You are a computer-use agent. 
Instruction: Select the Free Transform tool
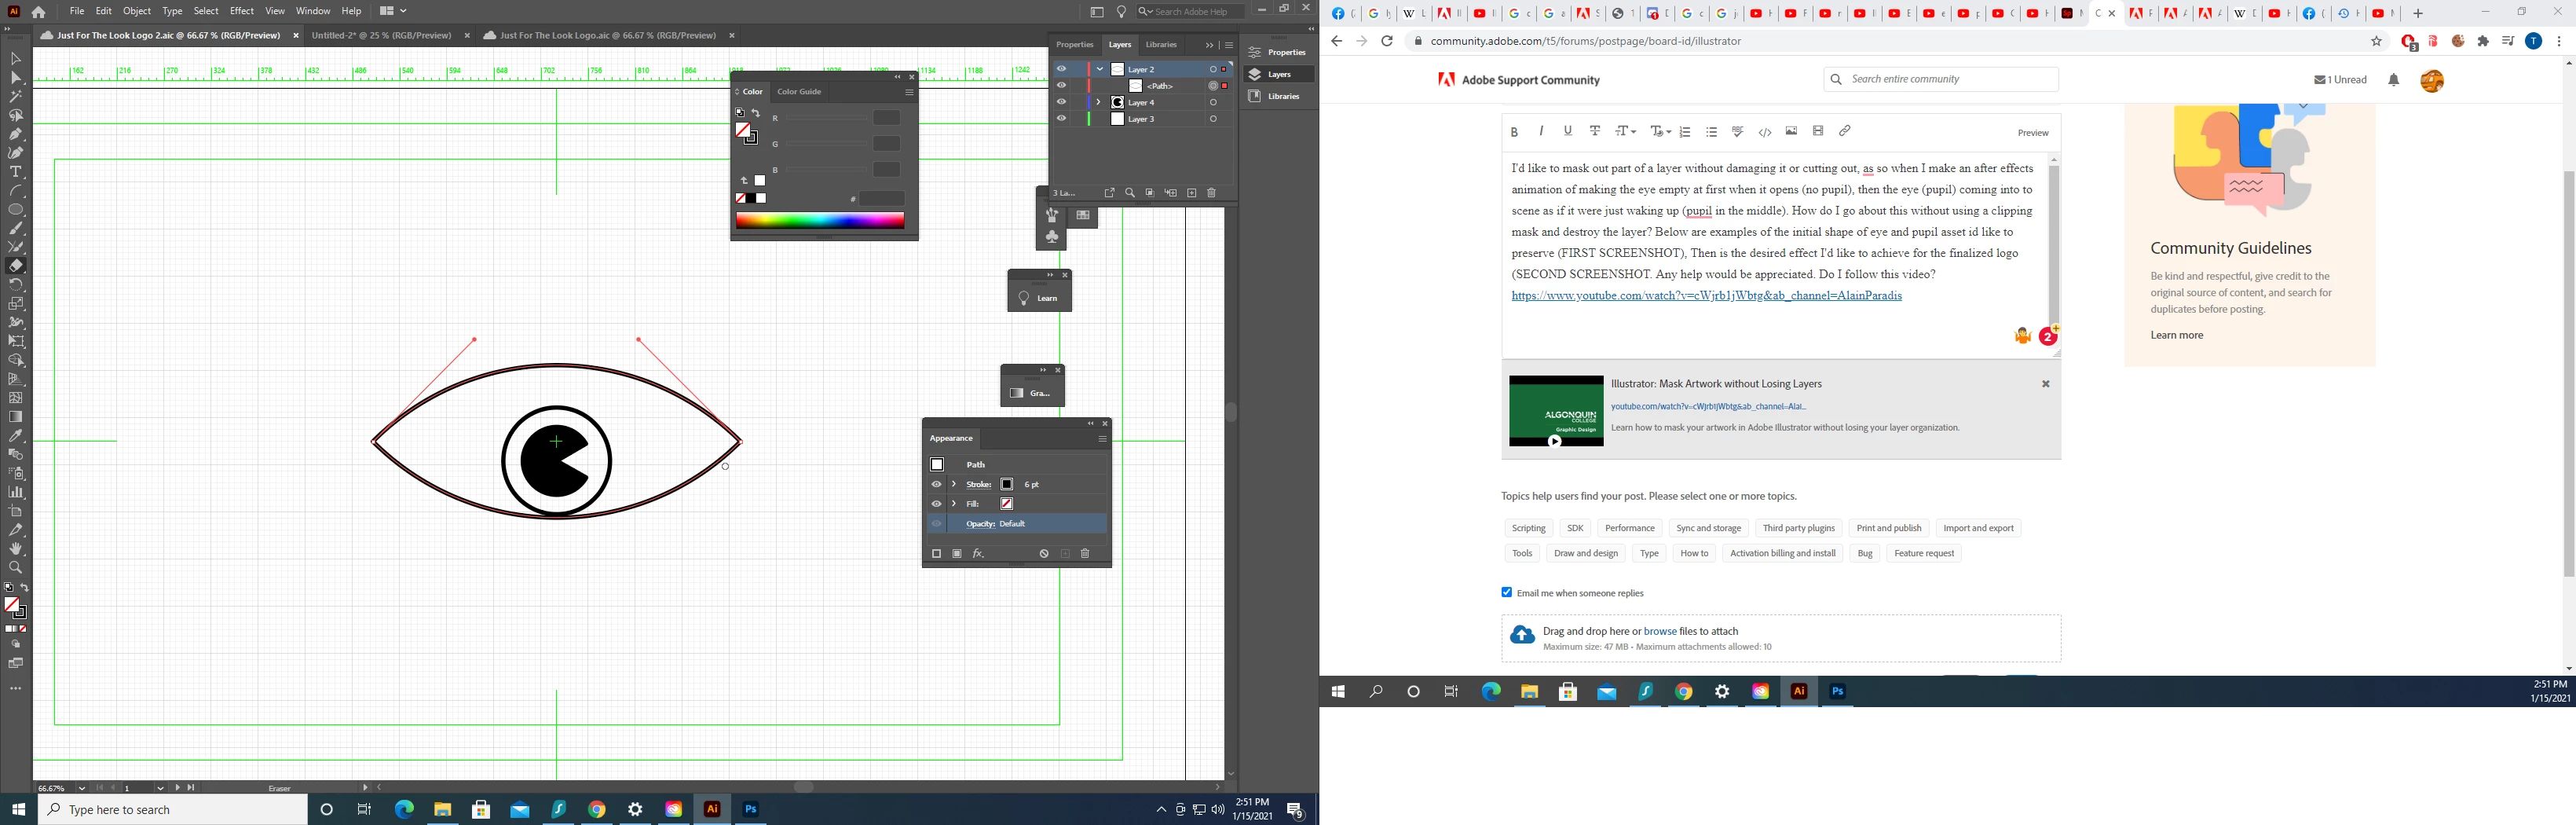[15, 342]
